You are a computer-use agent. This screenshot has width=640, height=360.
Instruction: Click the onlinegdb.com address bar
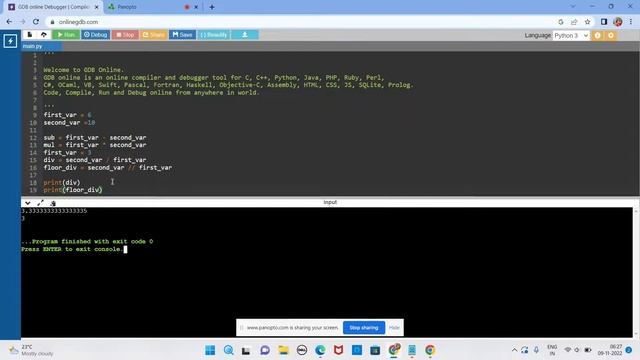(302, 22)
